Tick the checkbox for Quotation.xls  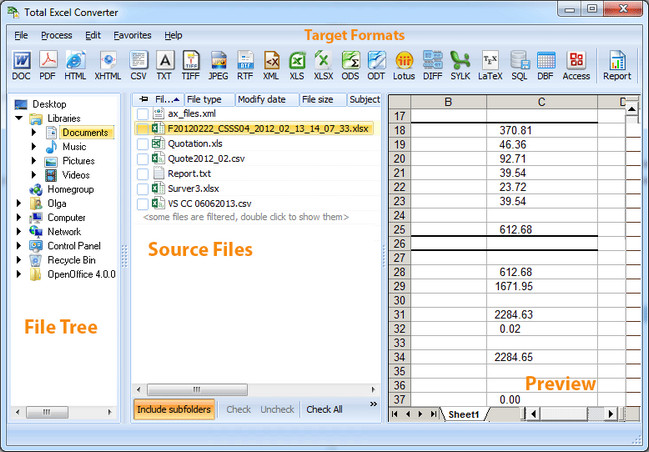click(x=143, y=144)
